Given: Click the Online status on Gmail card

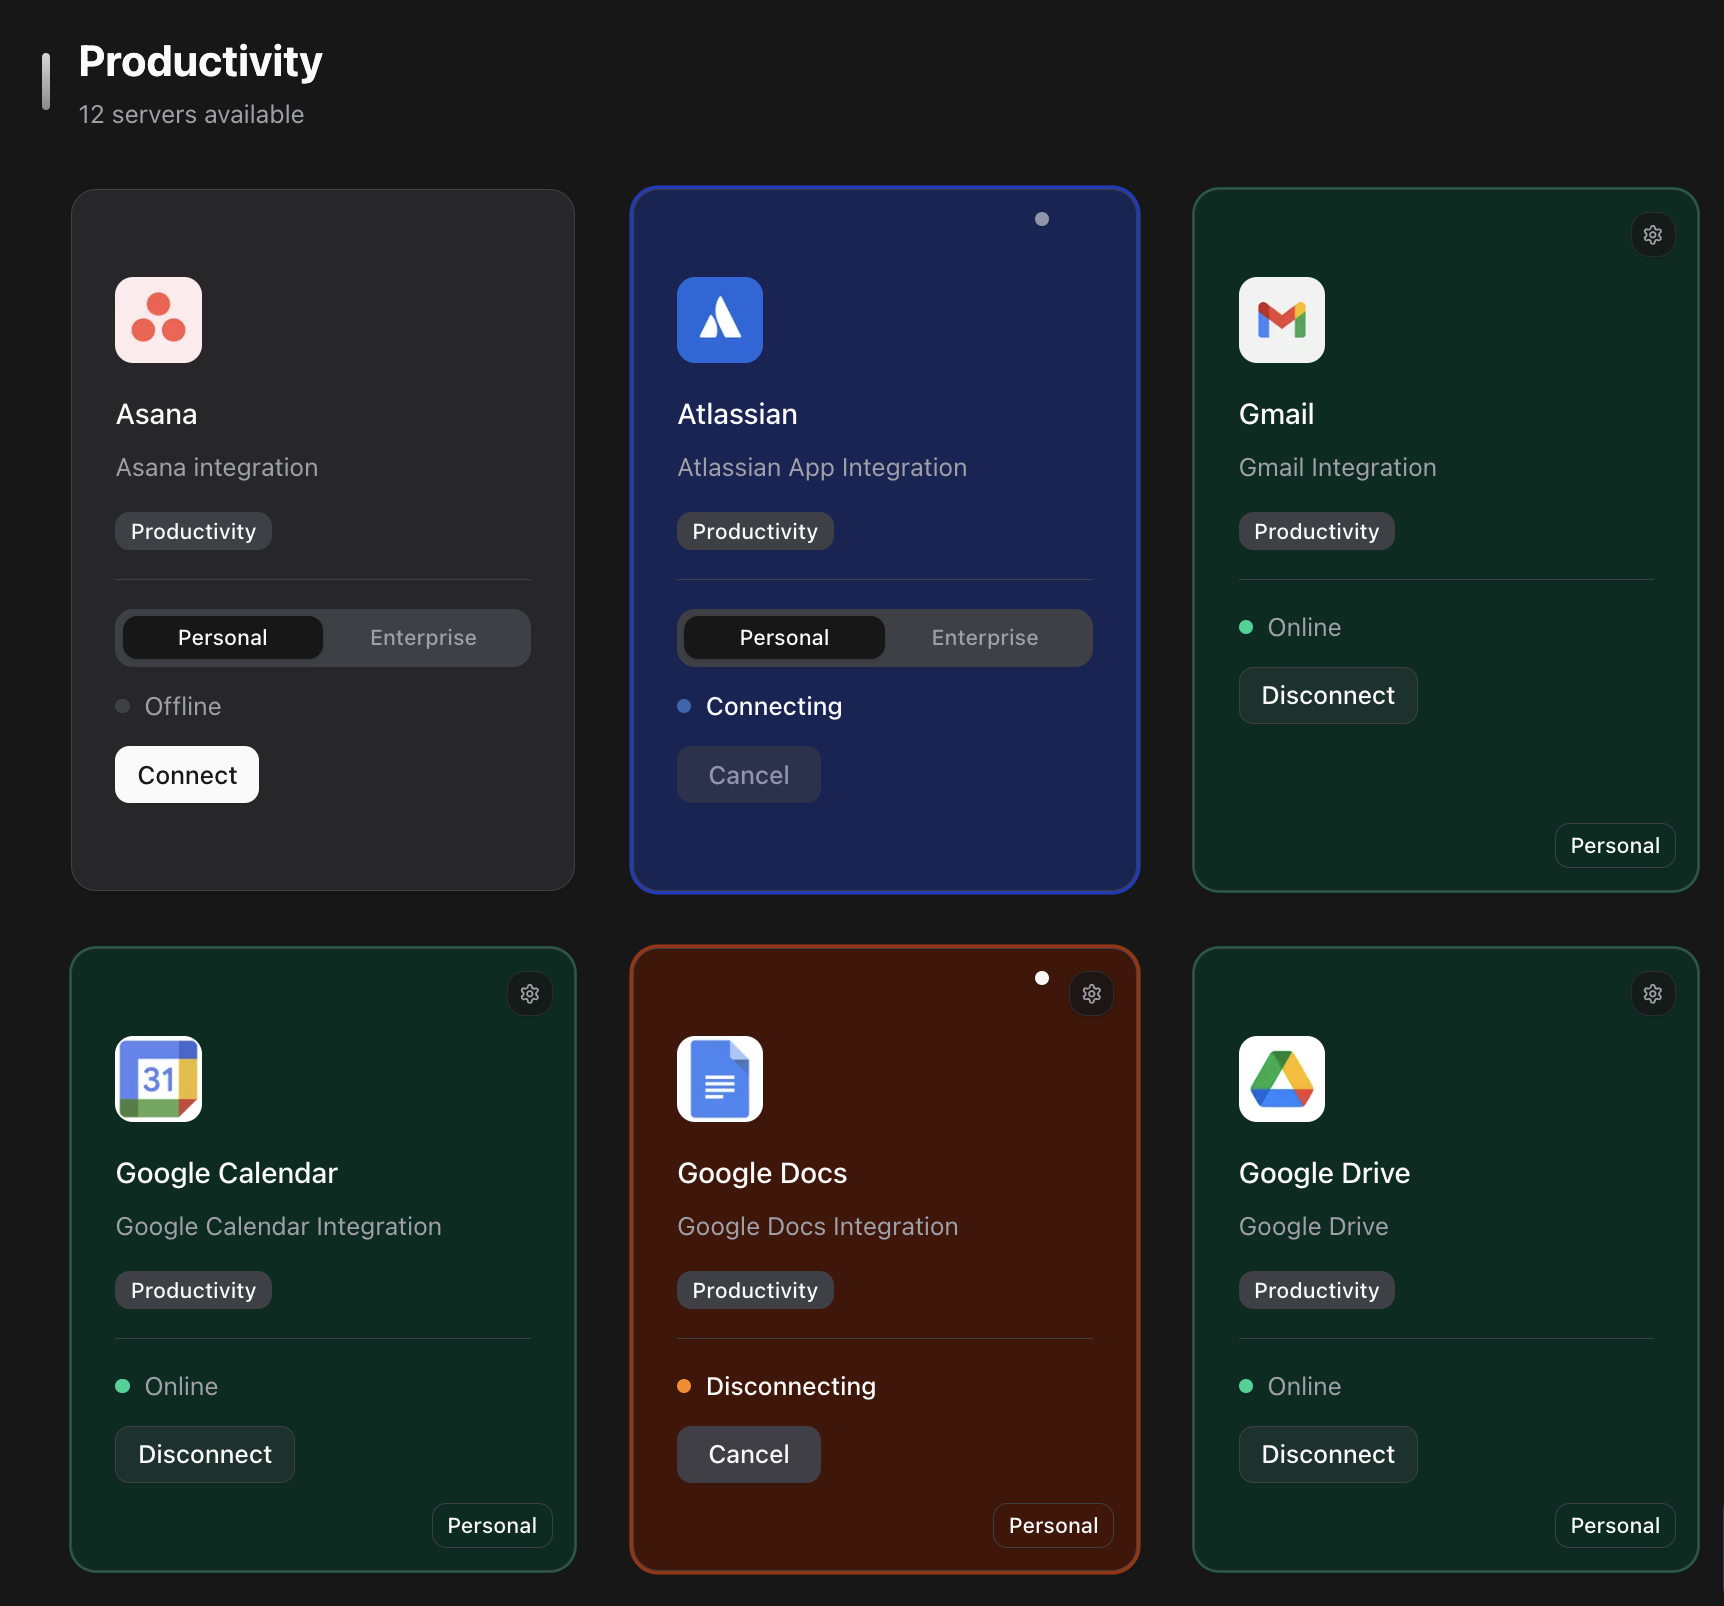Looking at the screenshot, I should tap(1290, 628).
